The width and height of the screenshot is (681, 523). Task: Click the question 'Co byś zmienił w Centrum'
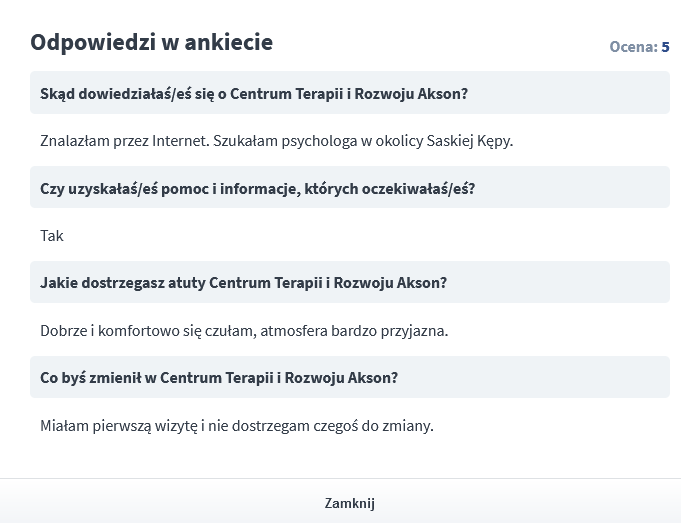point(219,378)
